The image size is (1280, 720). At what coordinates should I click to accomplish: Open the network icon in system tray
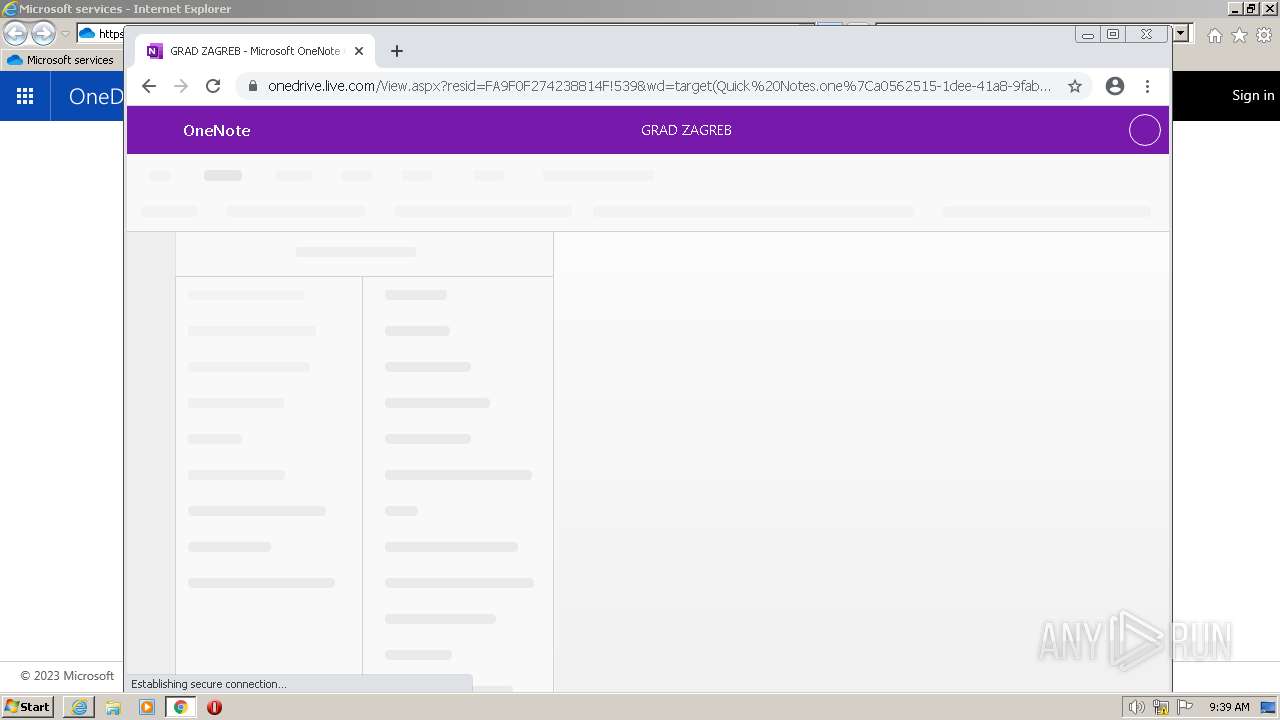pyautogui.click(x=1161, y=707)
